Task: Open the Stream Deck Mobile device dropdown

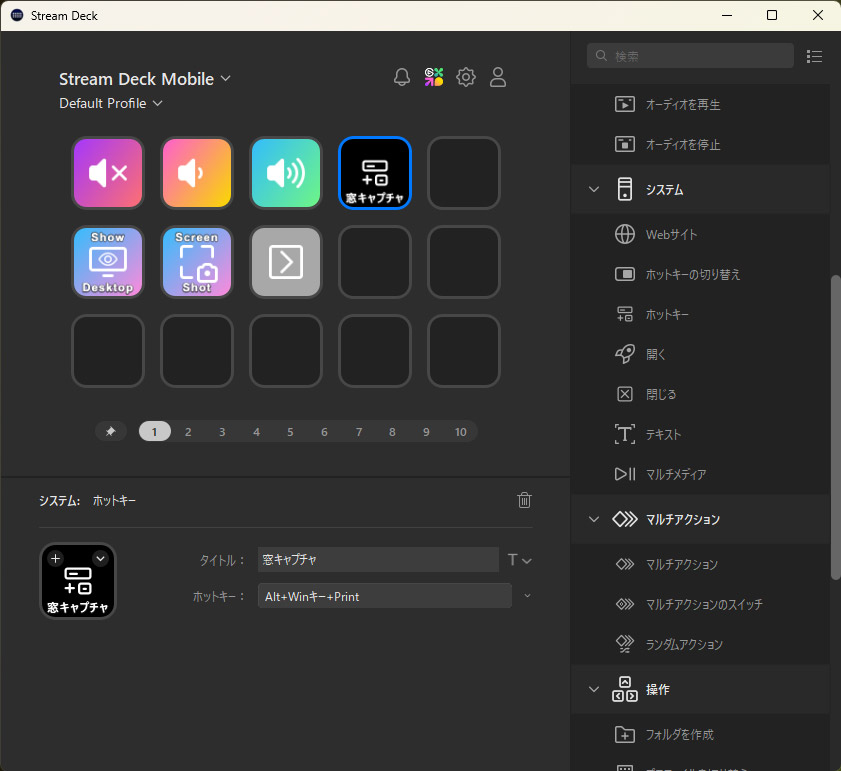Action: [145, 79]
